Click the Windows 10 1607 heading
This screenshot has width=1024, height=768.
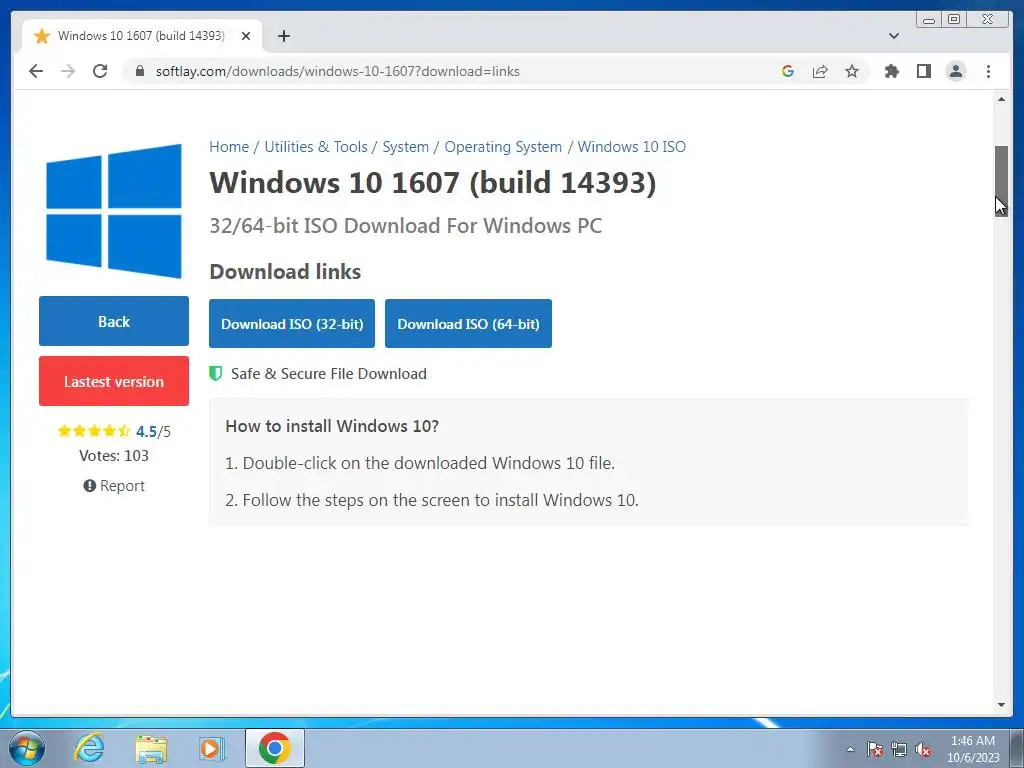(432, 182)
